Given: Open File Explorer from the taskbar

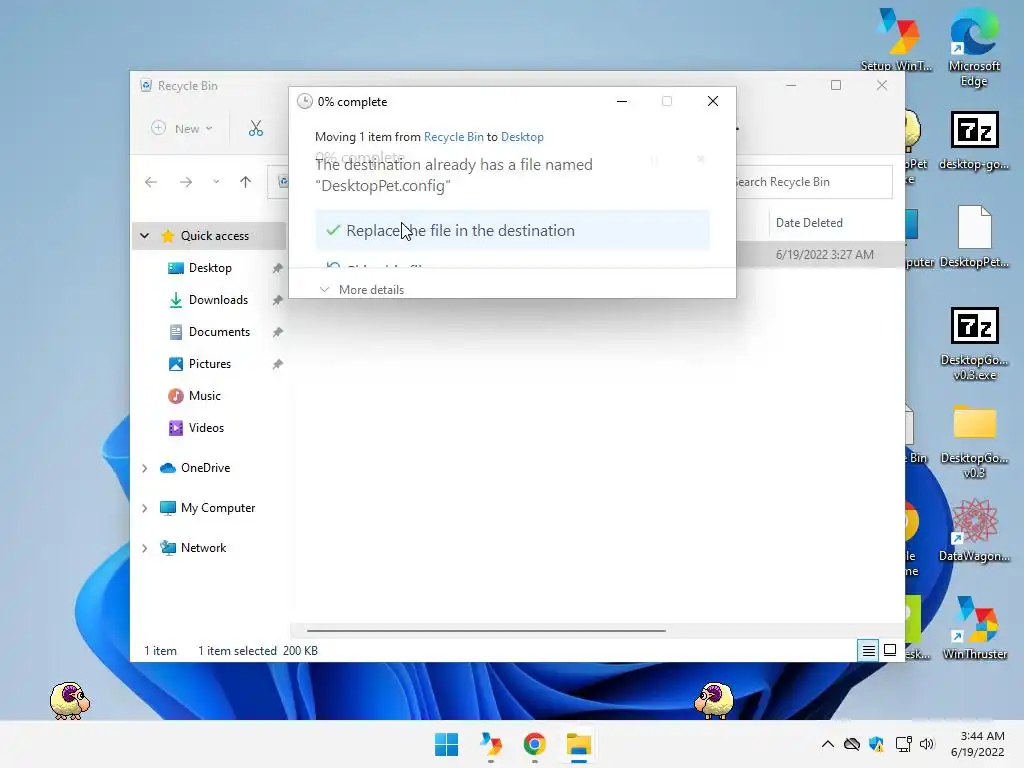Looking at the screenshot, I should coord(579,744).
